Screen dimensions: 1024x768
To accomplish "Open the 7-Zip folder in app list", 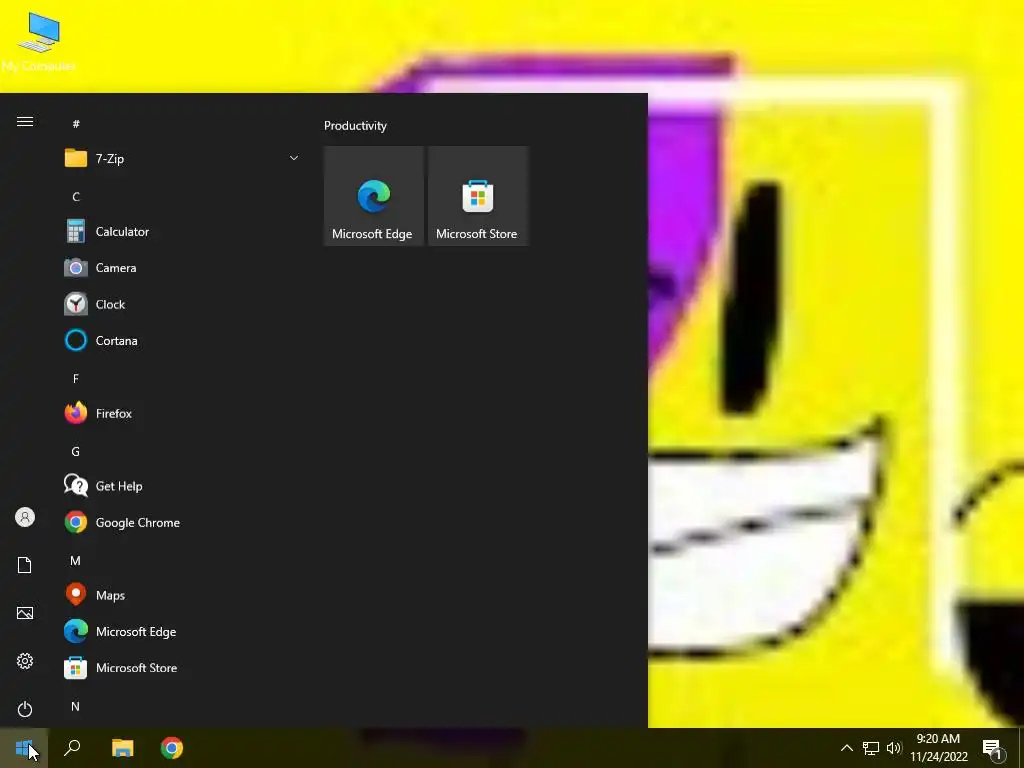I will click(x=182, y=159).
